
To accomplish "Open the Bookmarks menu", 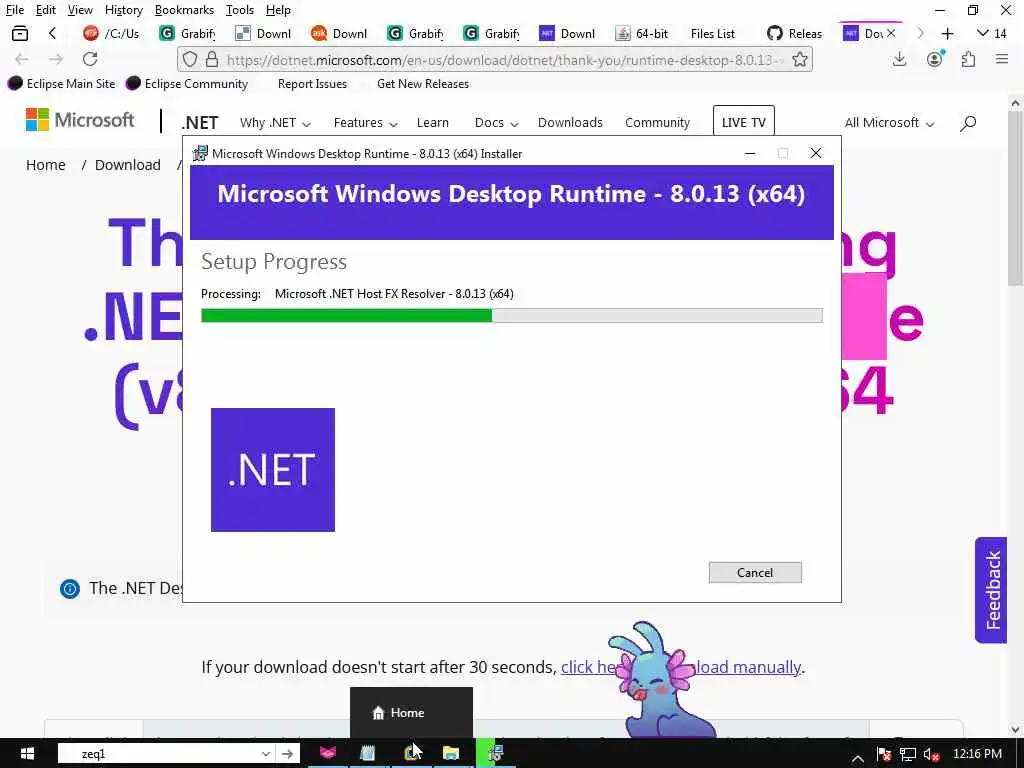I will [184, 10].
